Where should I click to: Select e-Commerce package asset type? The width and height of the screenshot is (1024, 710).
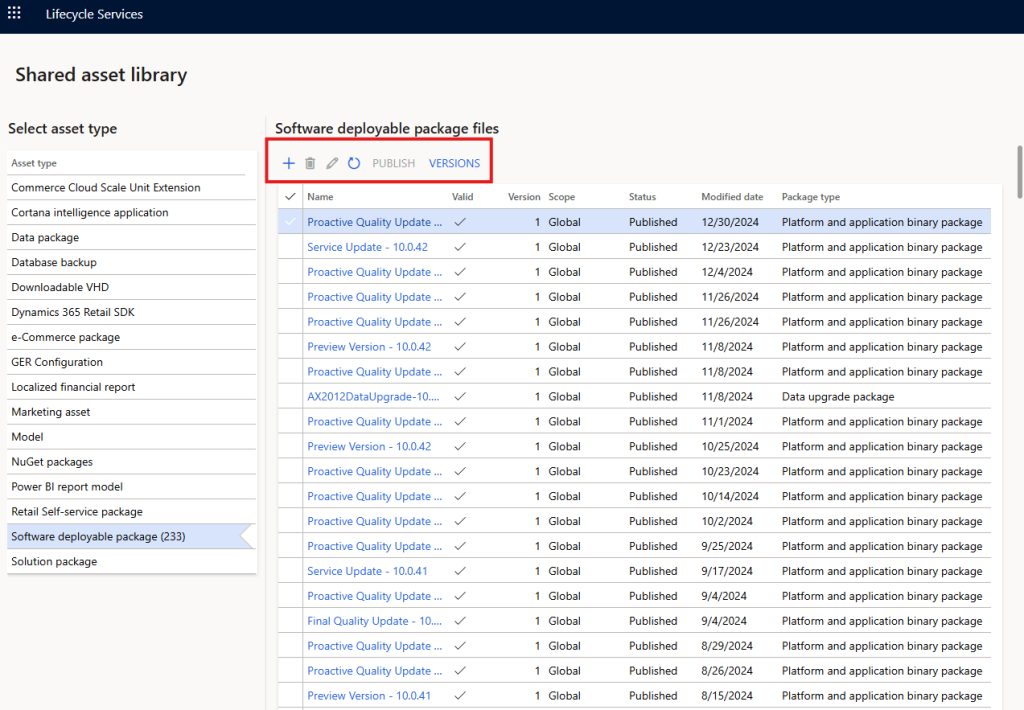pos(131,337)
